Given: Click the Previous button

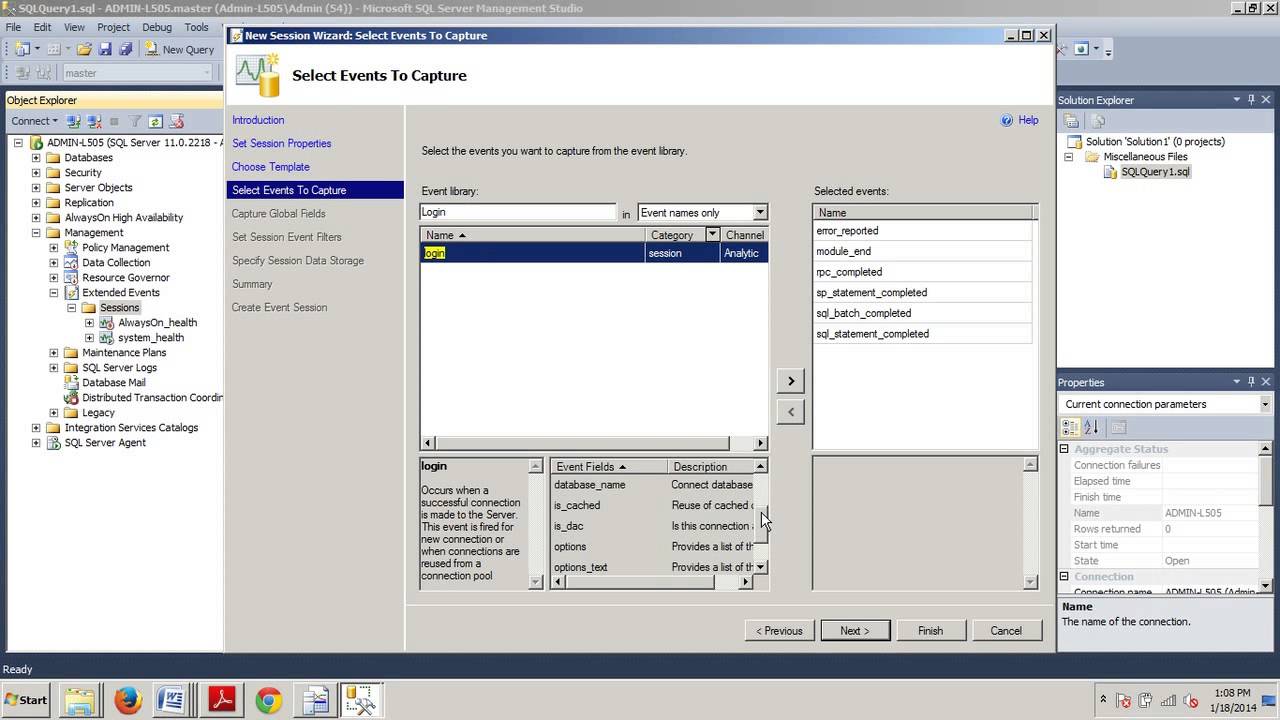Looking at the screenshot, I should (779, 631).
